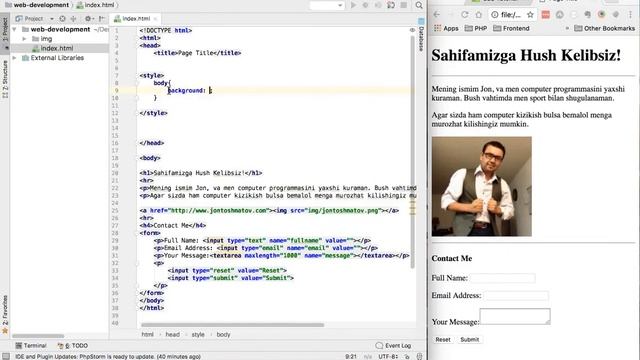Click index.html breadcrumb in navigation bar
Viewport: 640px width, 360px height.
point(96,5)
